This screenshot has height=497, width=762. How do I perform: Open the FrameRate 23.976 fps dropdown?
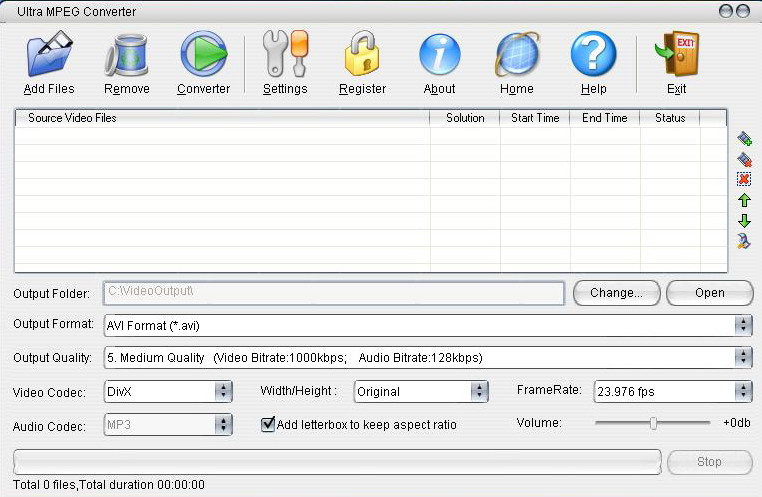(743, 391)
